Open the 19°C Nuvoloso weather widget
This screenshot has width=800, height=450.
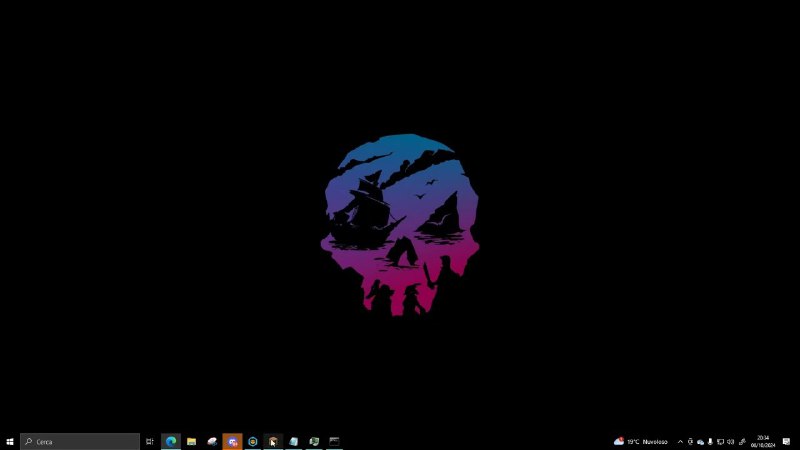[641, 441]
